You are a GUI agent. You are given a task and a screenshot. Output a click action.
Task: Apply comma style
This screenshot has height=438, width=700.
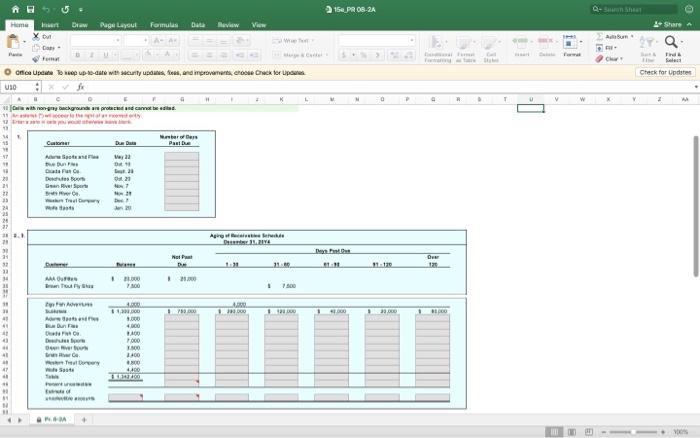(378, 55)
